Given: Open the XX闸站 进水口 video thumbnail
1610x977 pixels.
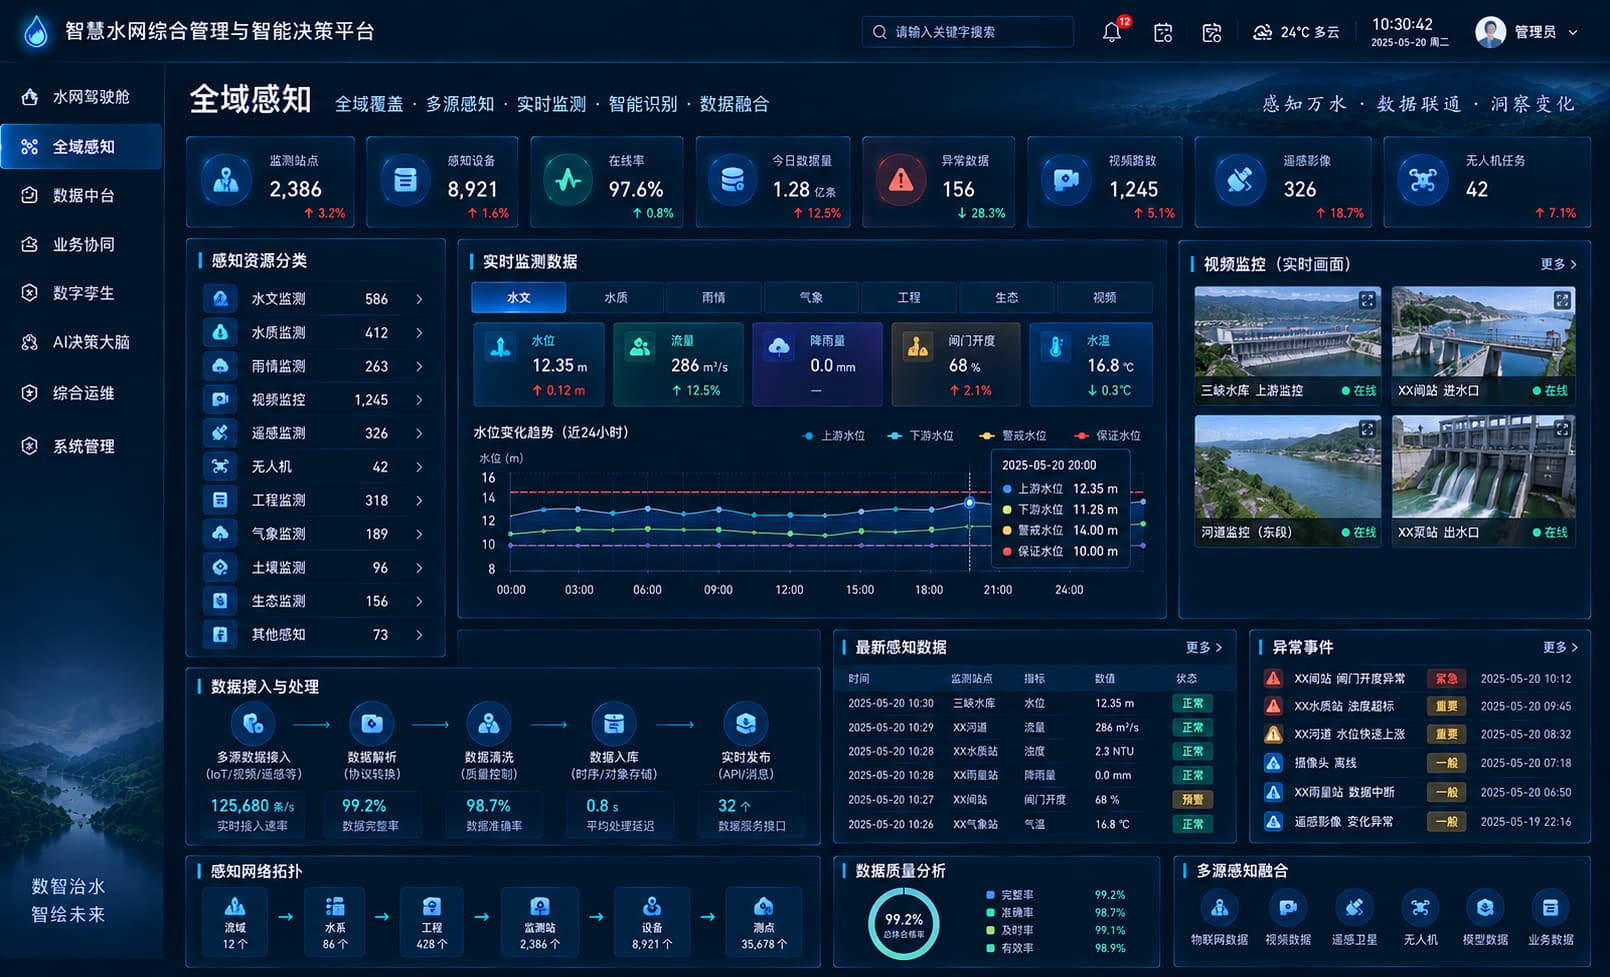Looking at the screenshot, I should point(1483,345).
